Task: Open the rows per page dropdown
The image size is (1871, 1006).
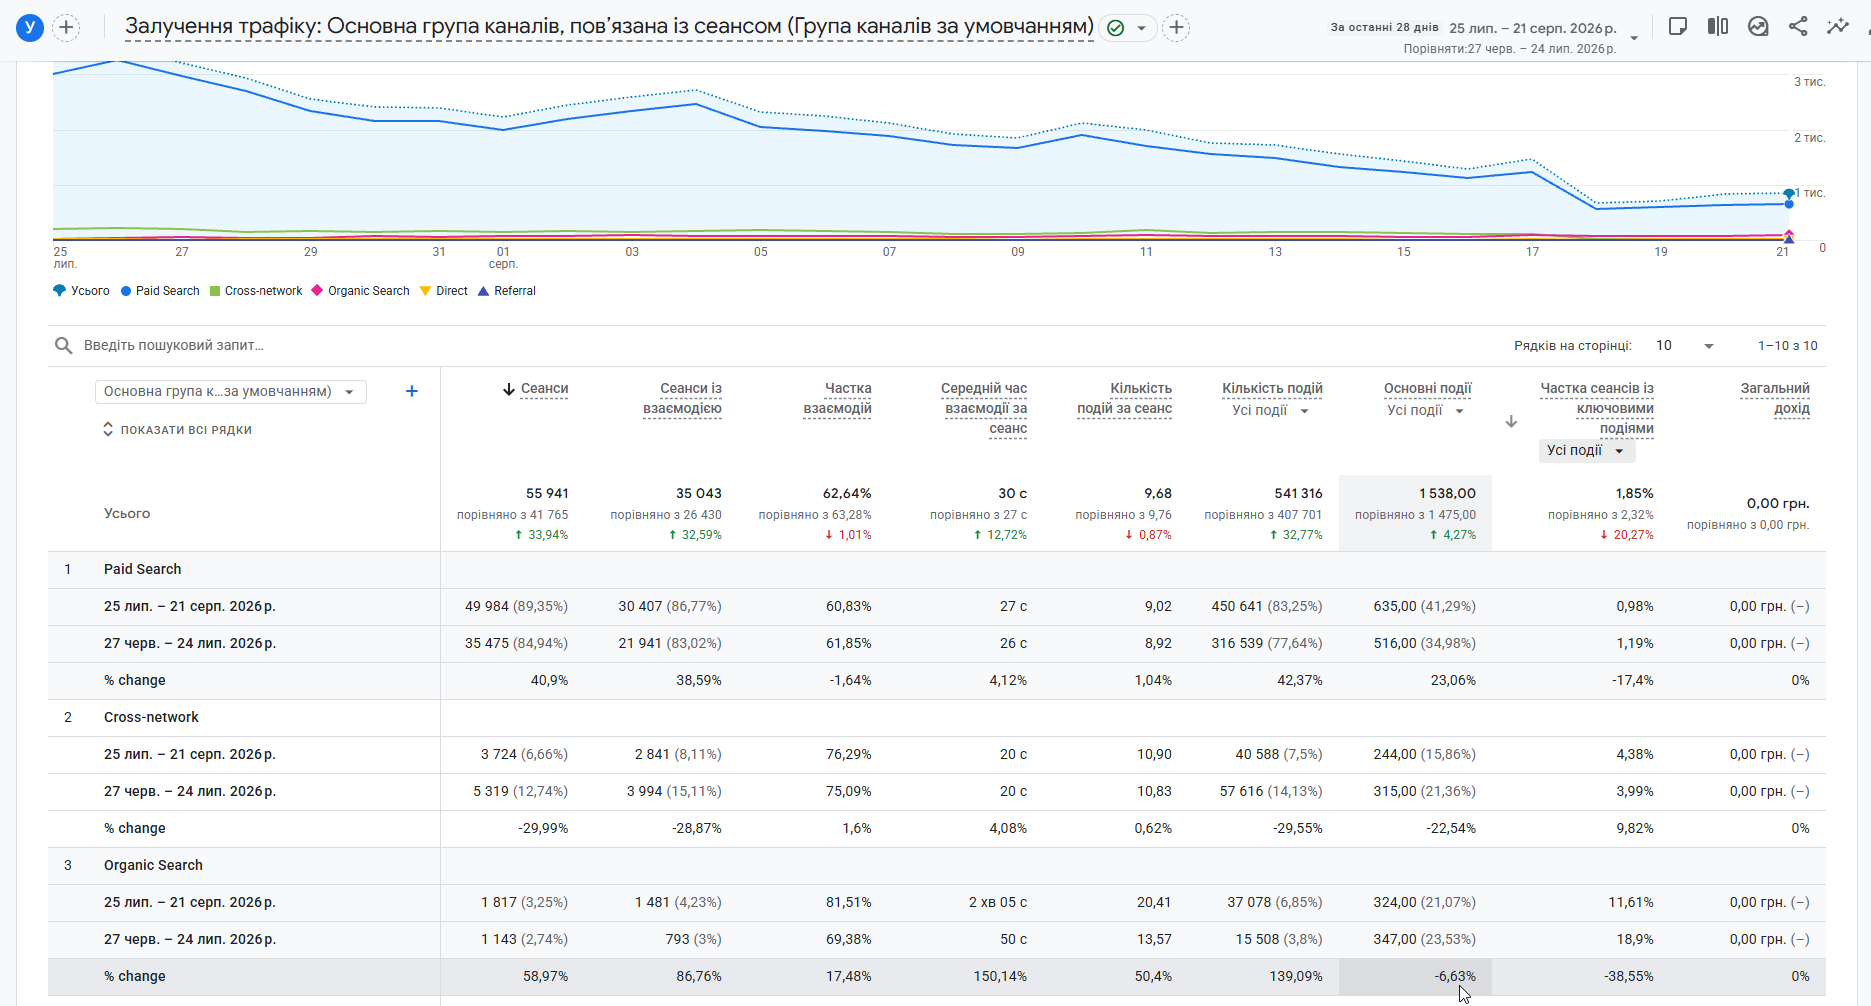Action: coord(1685,345)
